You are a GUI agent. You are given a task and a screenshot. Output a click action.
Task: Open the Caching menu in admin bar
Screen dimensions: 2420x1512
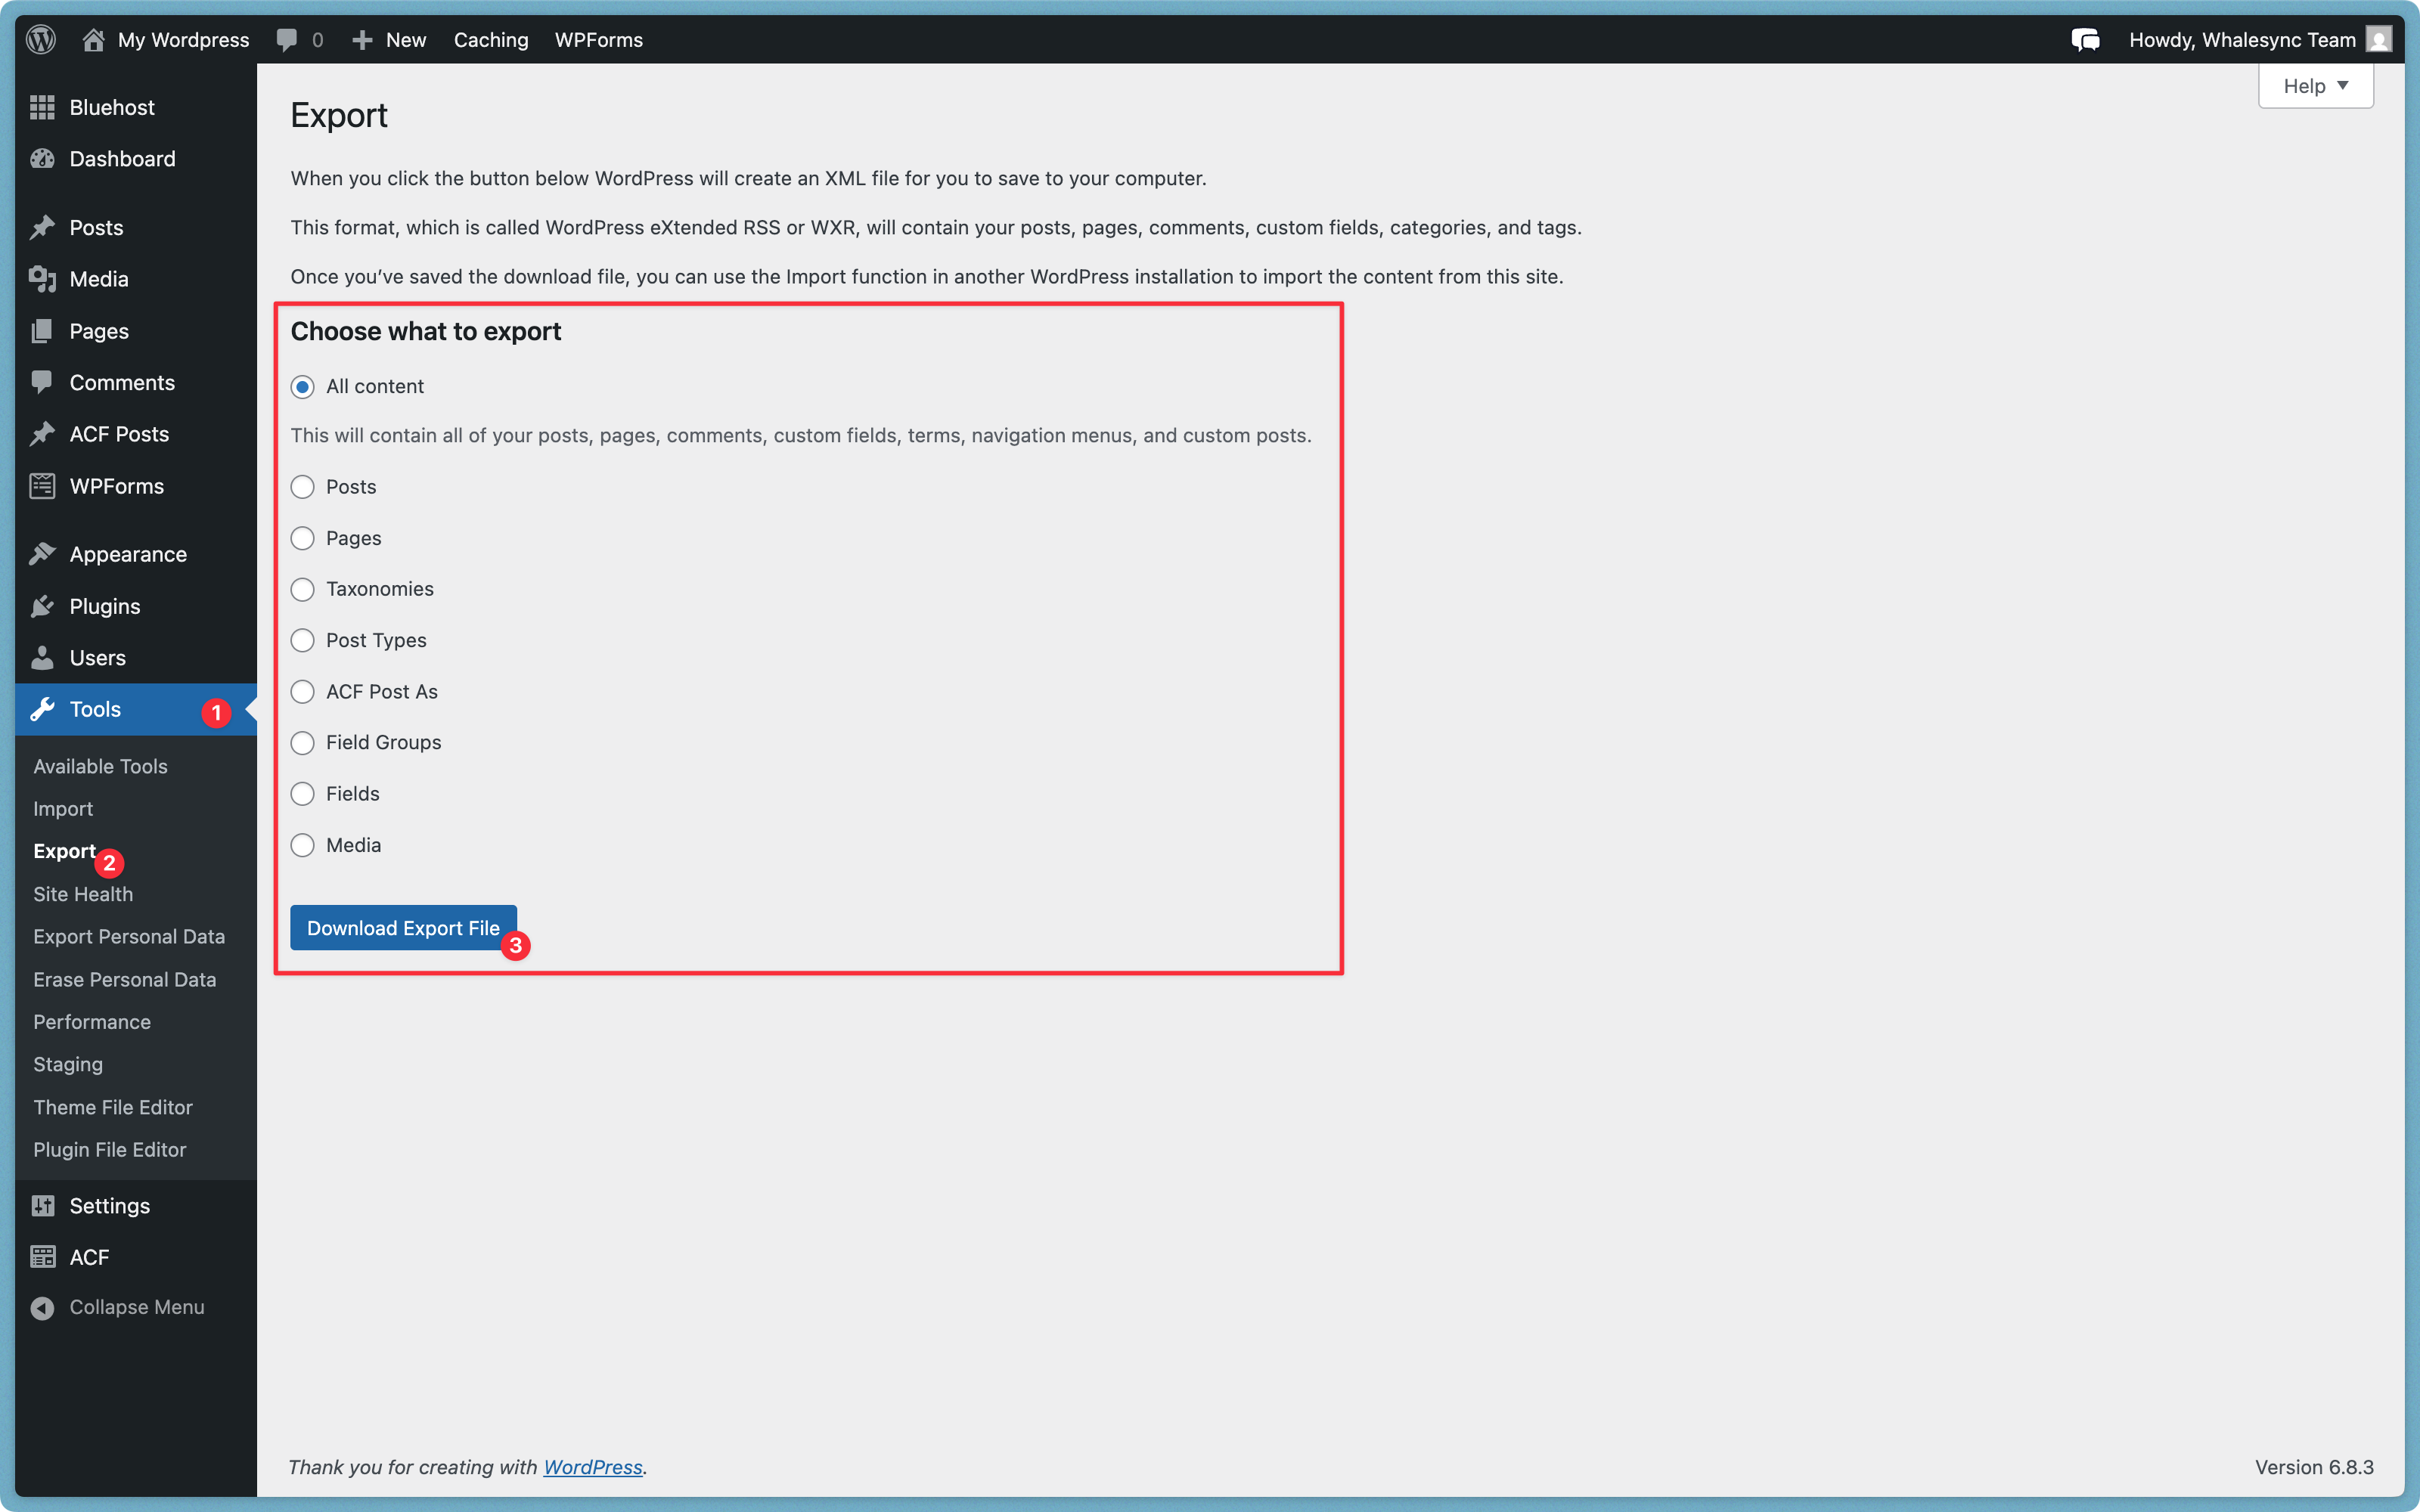pos(491,40)
